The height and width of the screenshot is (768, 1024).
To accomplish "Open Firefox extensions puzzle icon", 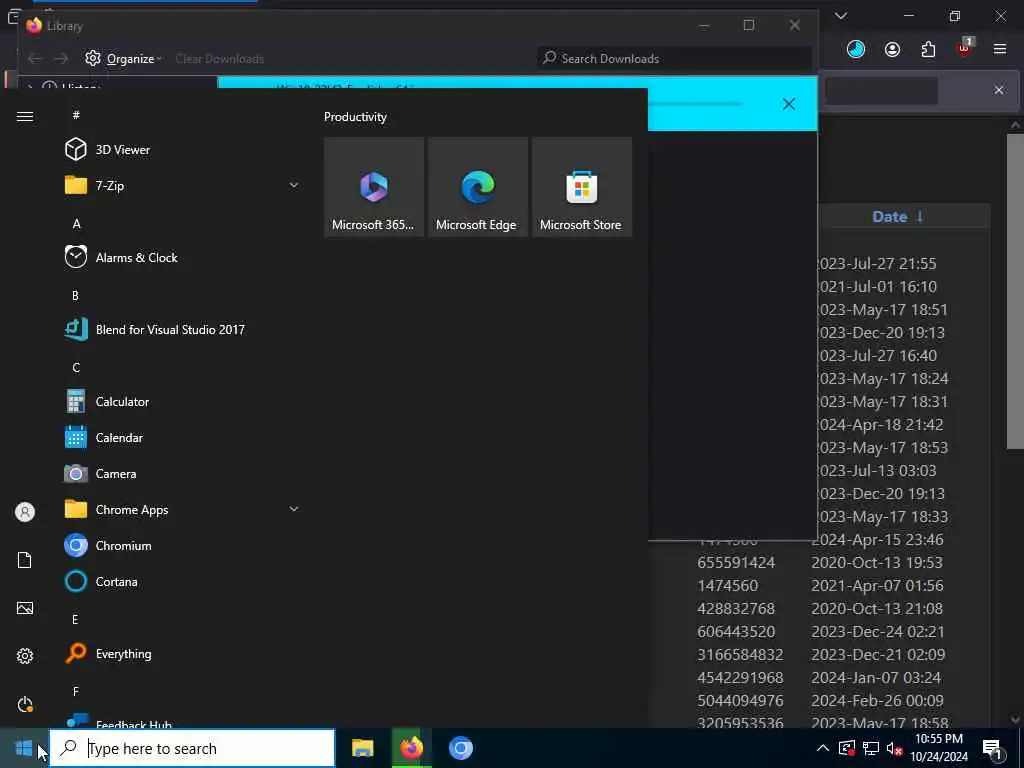I will (x=928, y=50).
